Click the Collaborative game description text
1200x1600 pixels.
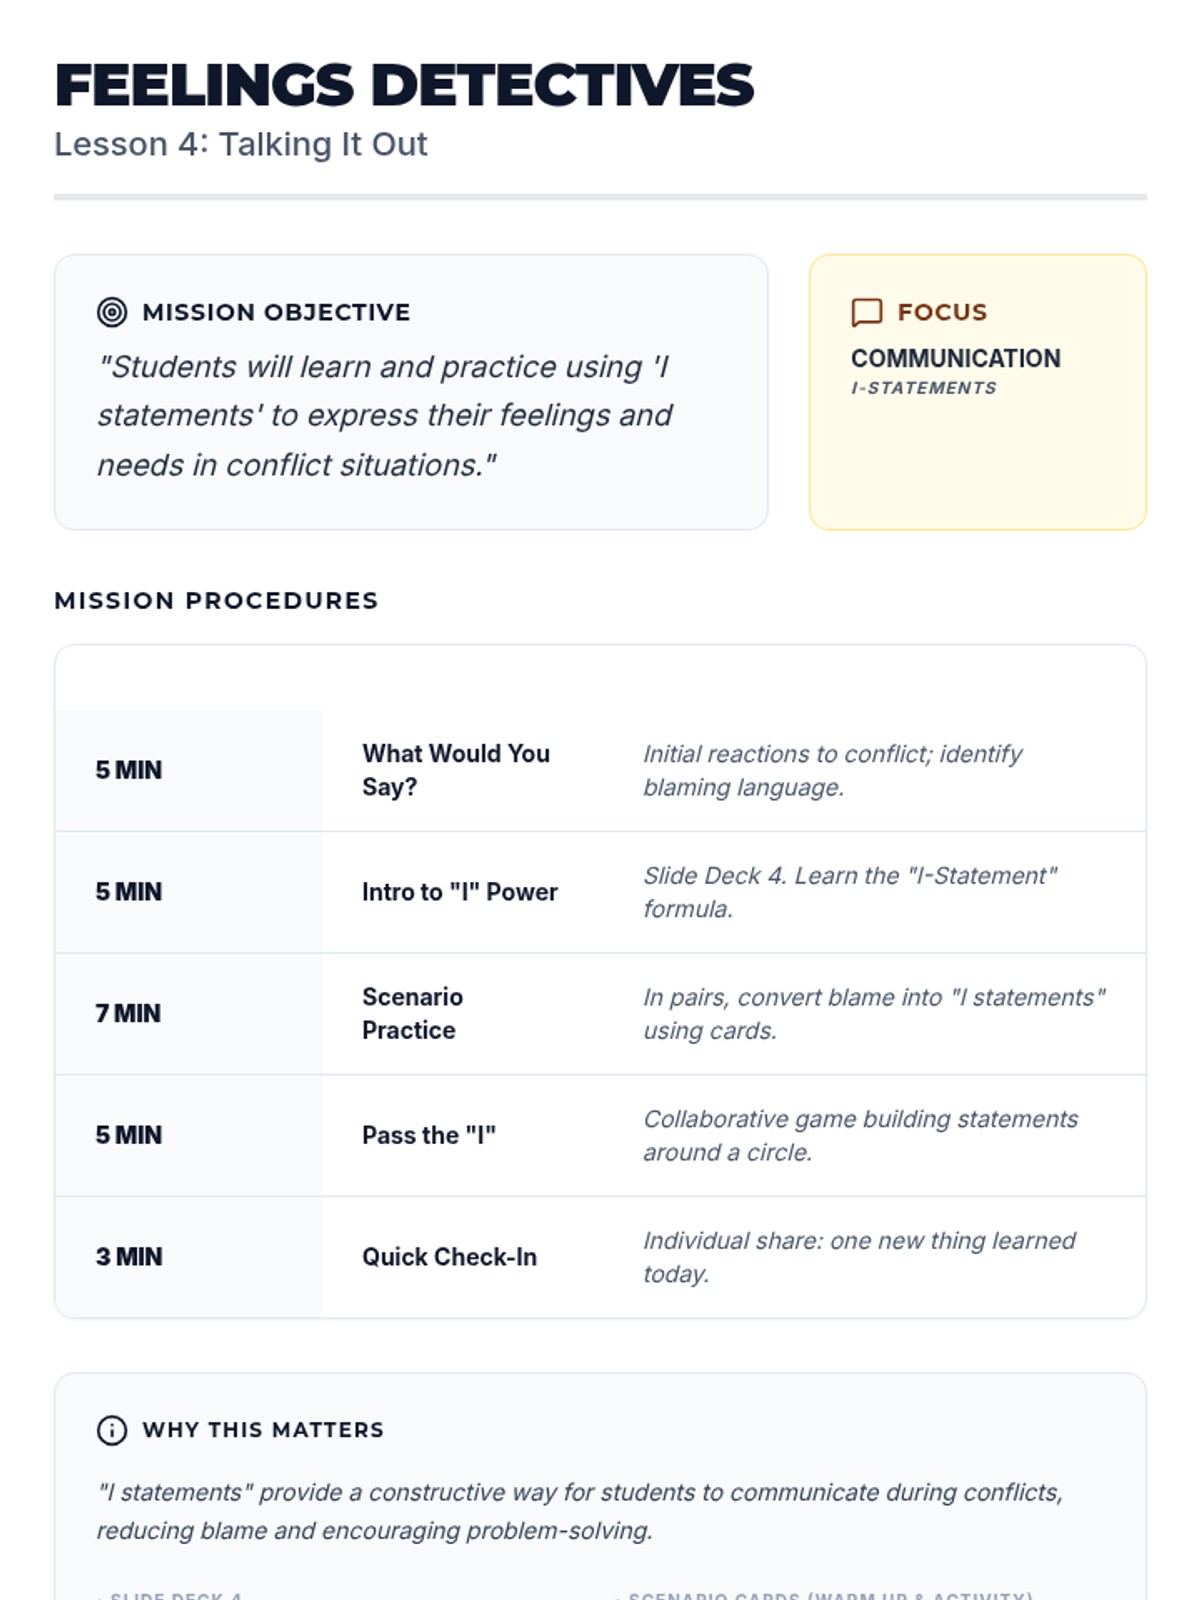(x=860, y=1135)
